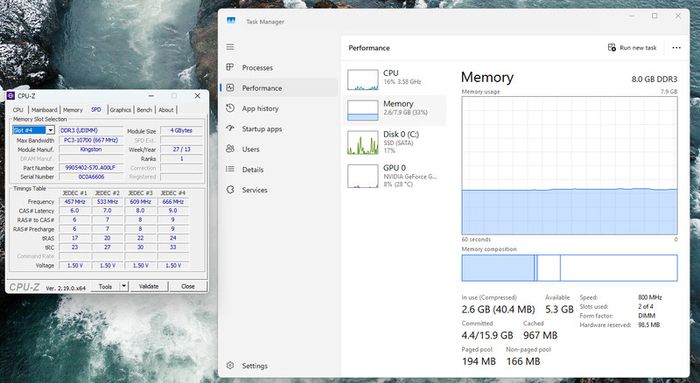Click the memory usage graph in Task Manager
The height and width of the screenshot is (383, 700).
569,165
